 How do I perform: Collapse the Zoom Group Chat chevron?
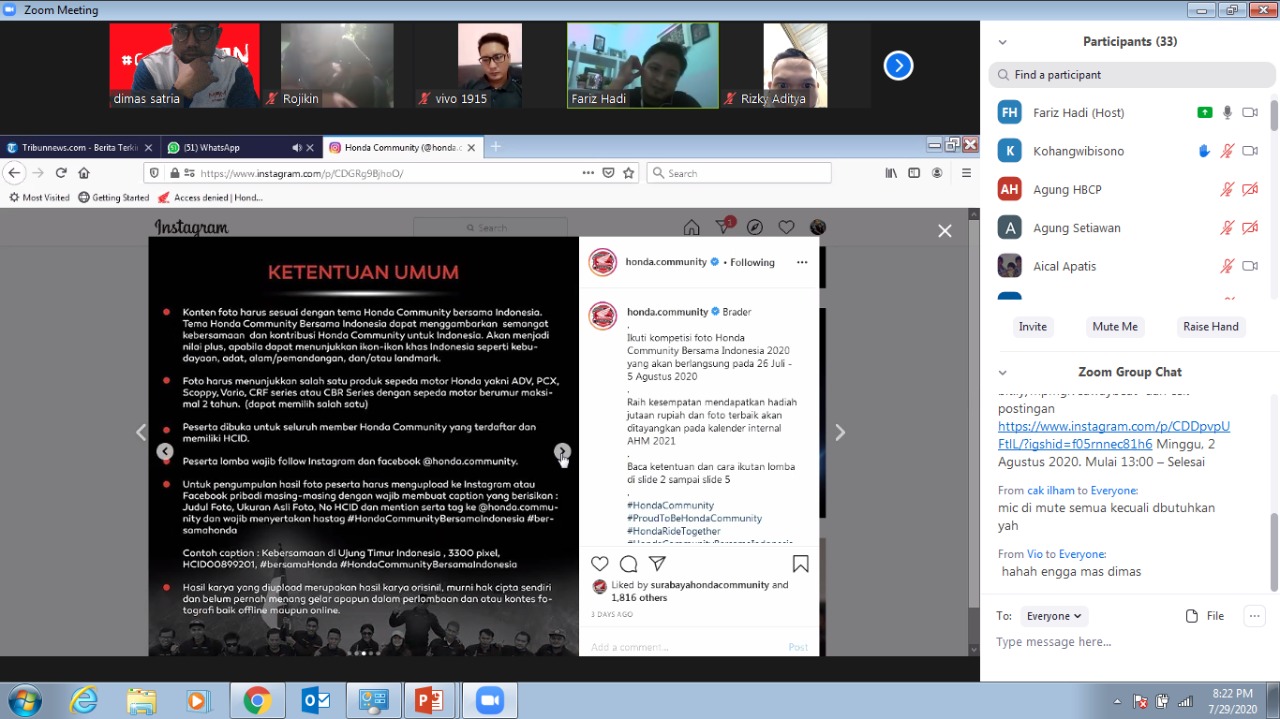(1003, 373)
